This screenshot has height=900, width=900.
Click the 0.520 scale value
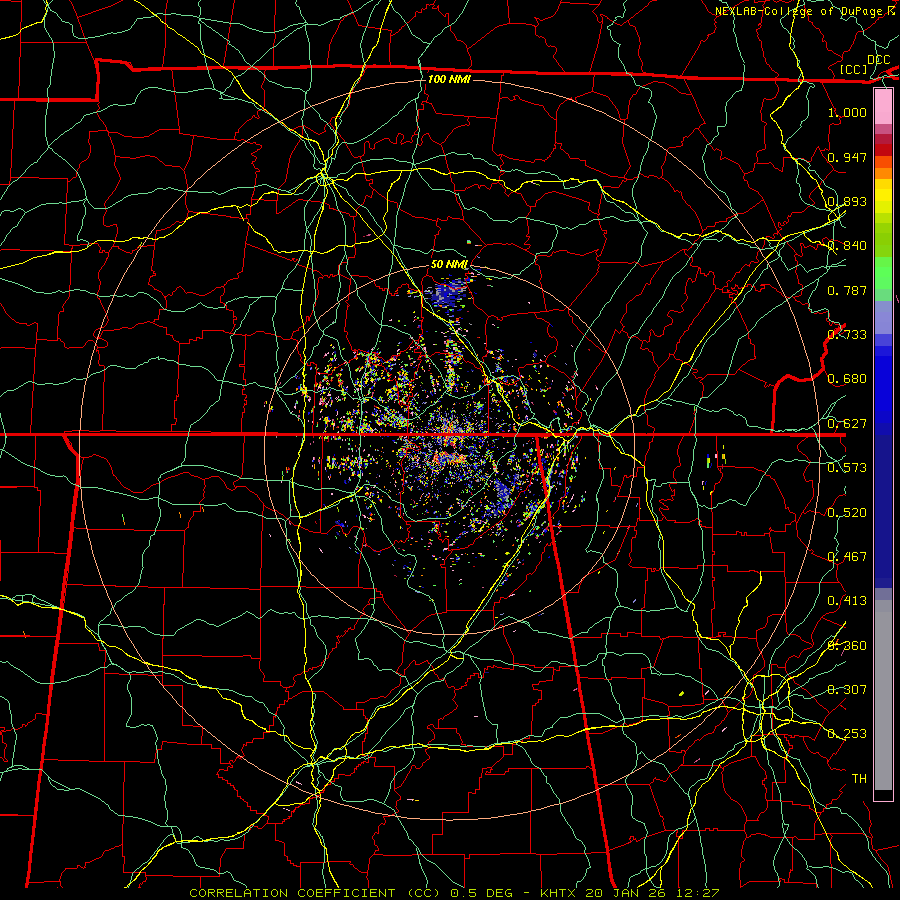847,513
